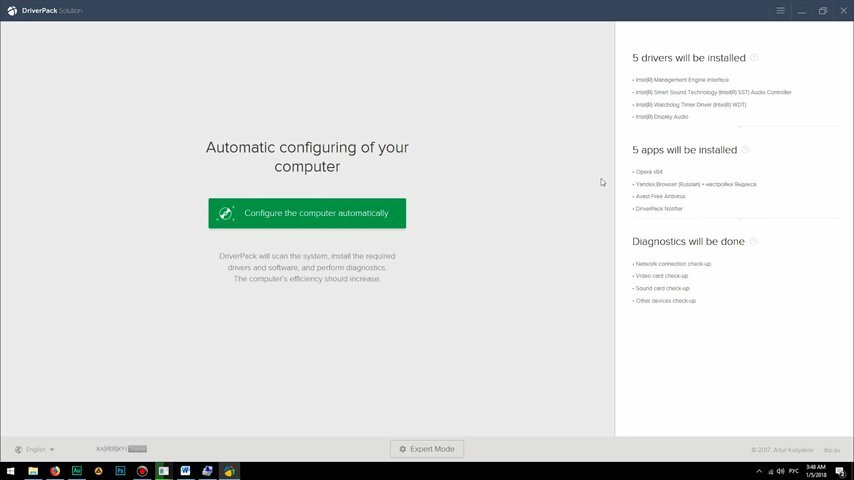
Task: Click the DriverPack logo in title bar
Action: 12,10
